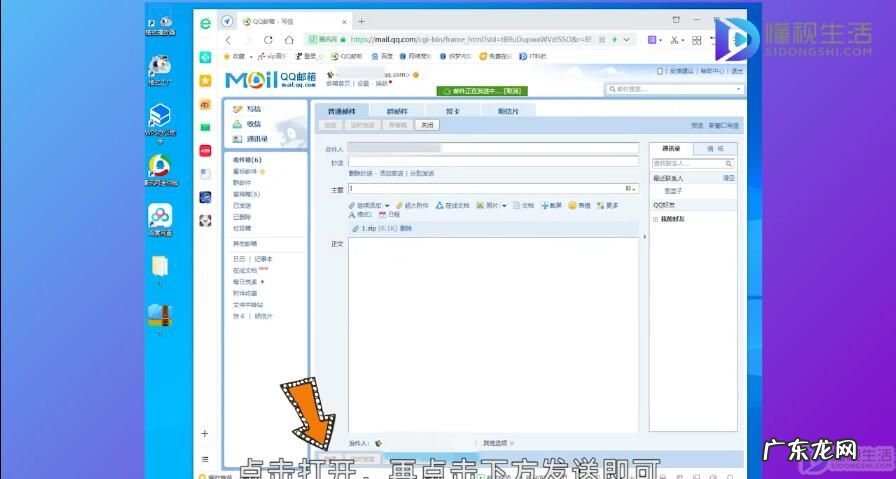Insert an 在线文档 online document
The height and width of the screenshot is (479, 896).
point(453,205)
